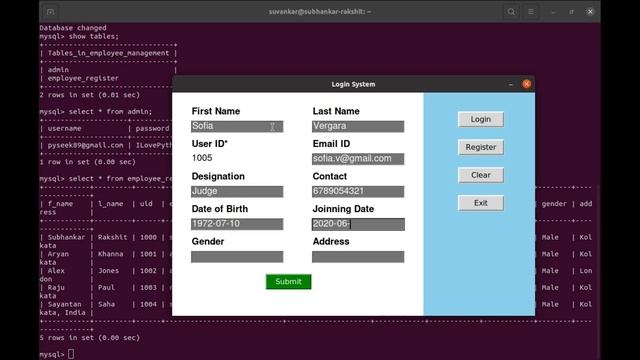The image size is (640, 360).
Task: Select 'pyseek09@gmail.com' username in terminal
Action: point(85,145)
